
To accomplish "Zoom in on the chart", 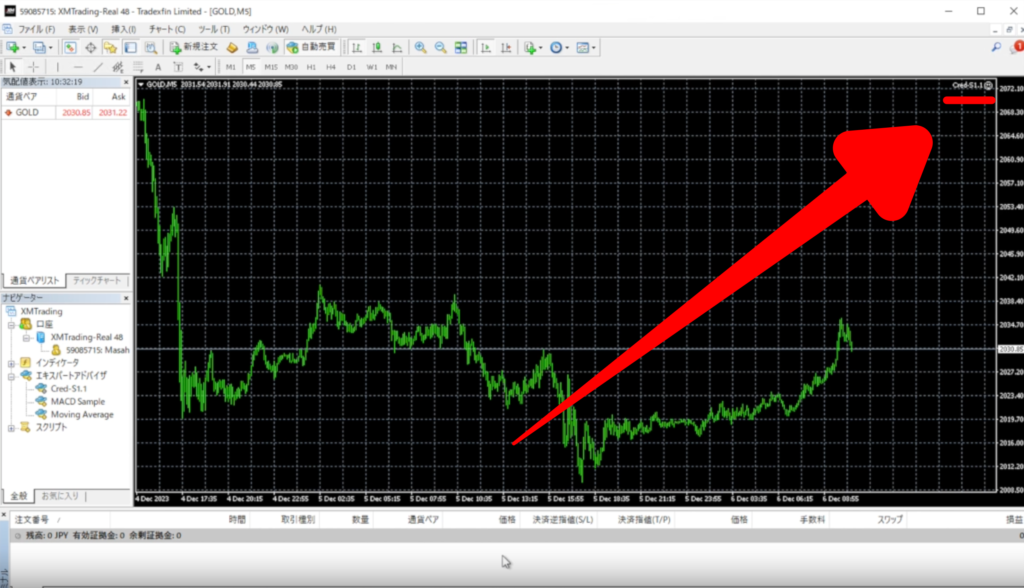I will pos(420,47).
